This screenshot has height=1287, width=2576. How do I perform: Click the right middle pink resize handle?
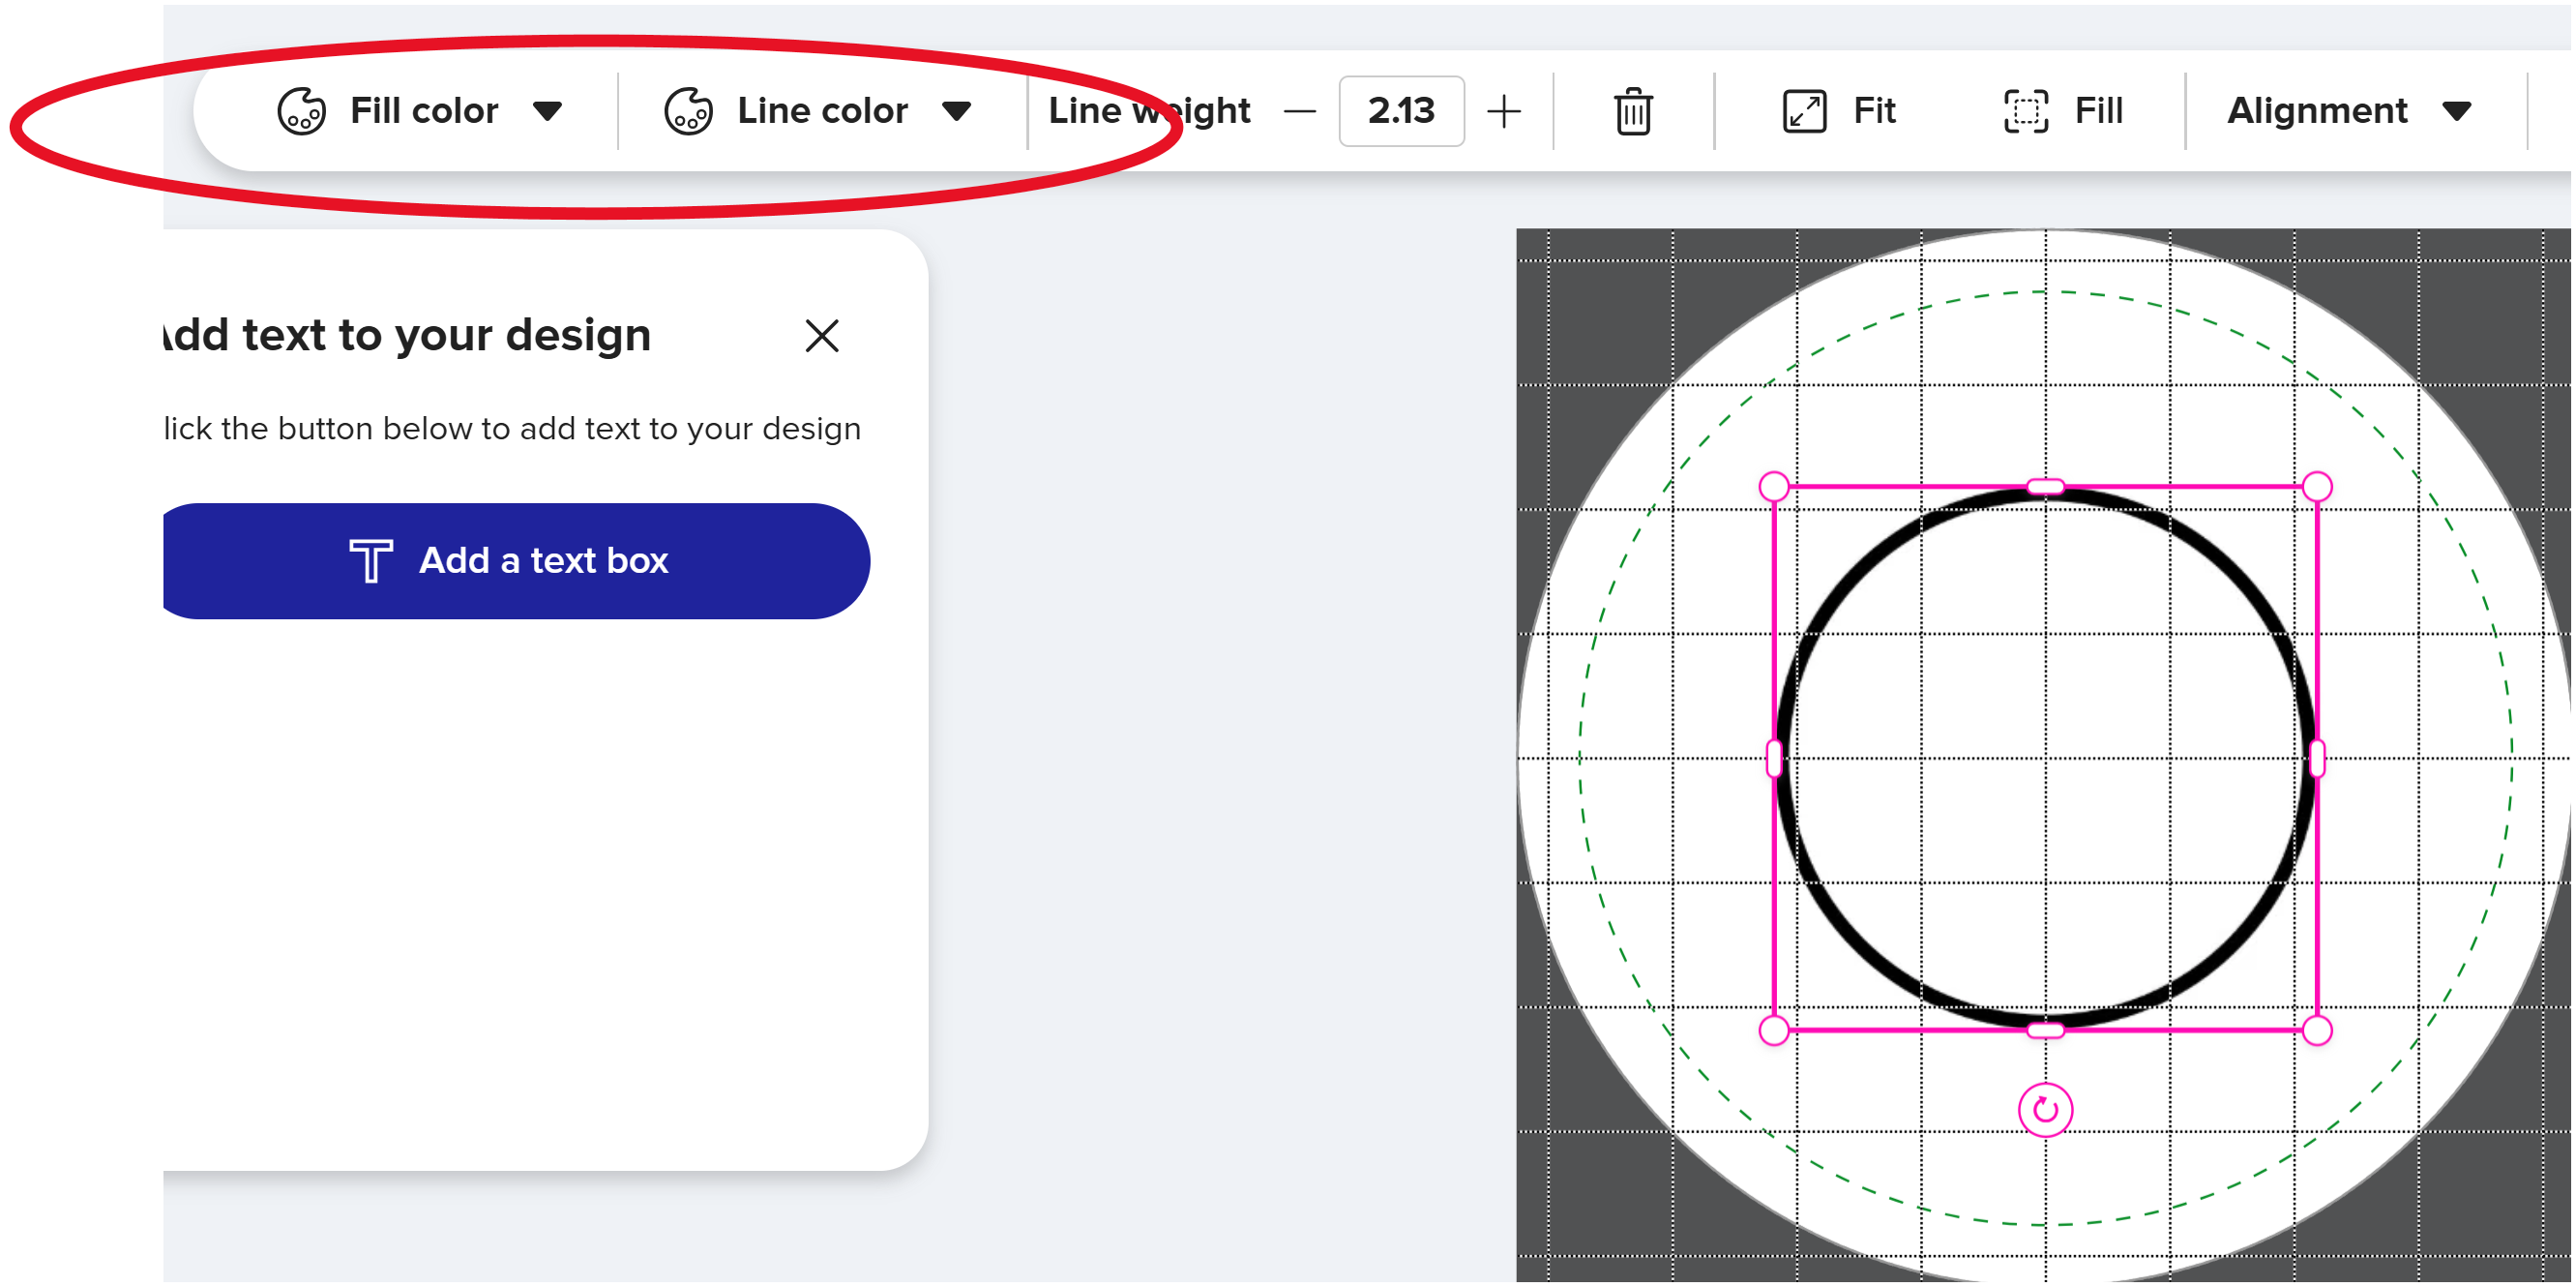tap(2317, 759)
